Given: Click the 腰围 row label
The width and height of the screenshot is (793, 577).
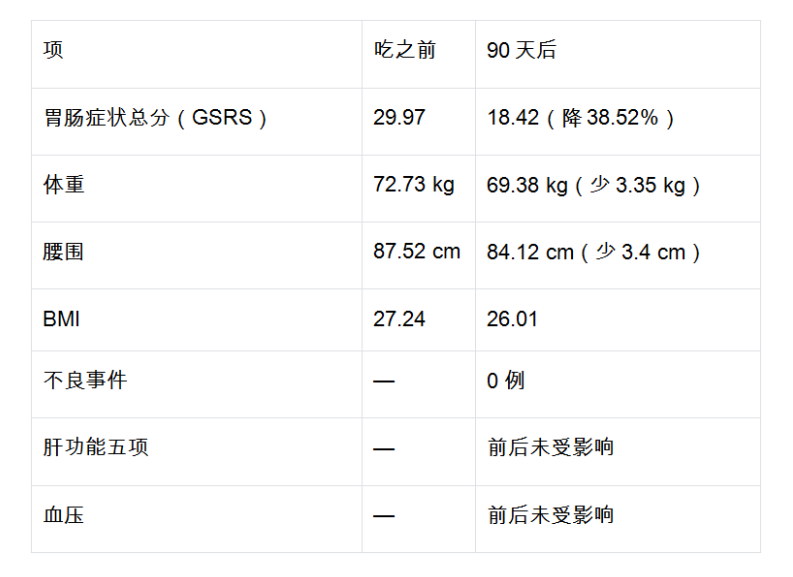Looking at the screenshot, I should point(197,255).
